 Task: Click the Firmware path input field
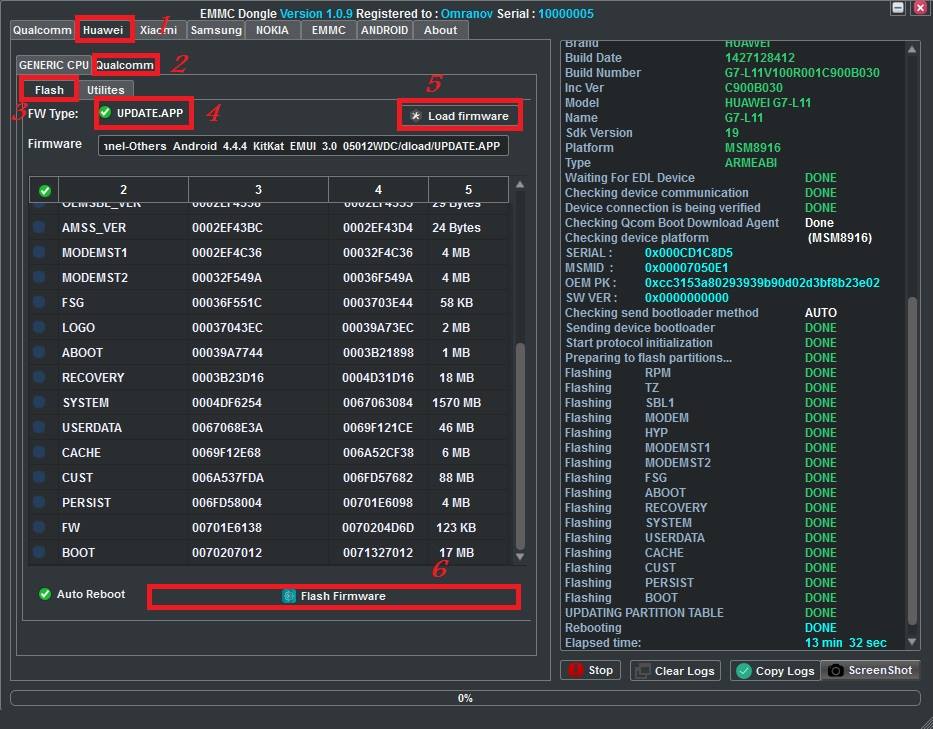(x=303, y=146)
